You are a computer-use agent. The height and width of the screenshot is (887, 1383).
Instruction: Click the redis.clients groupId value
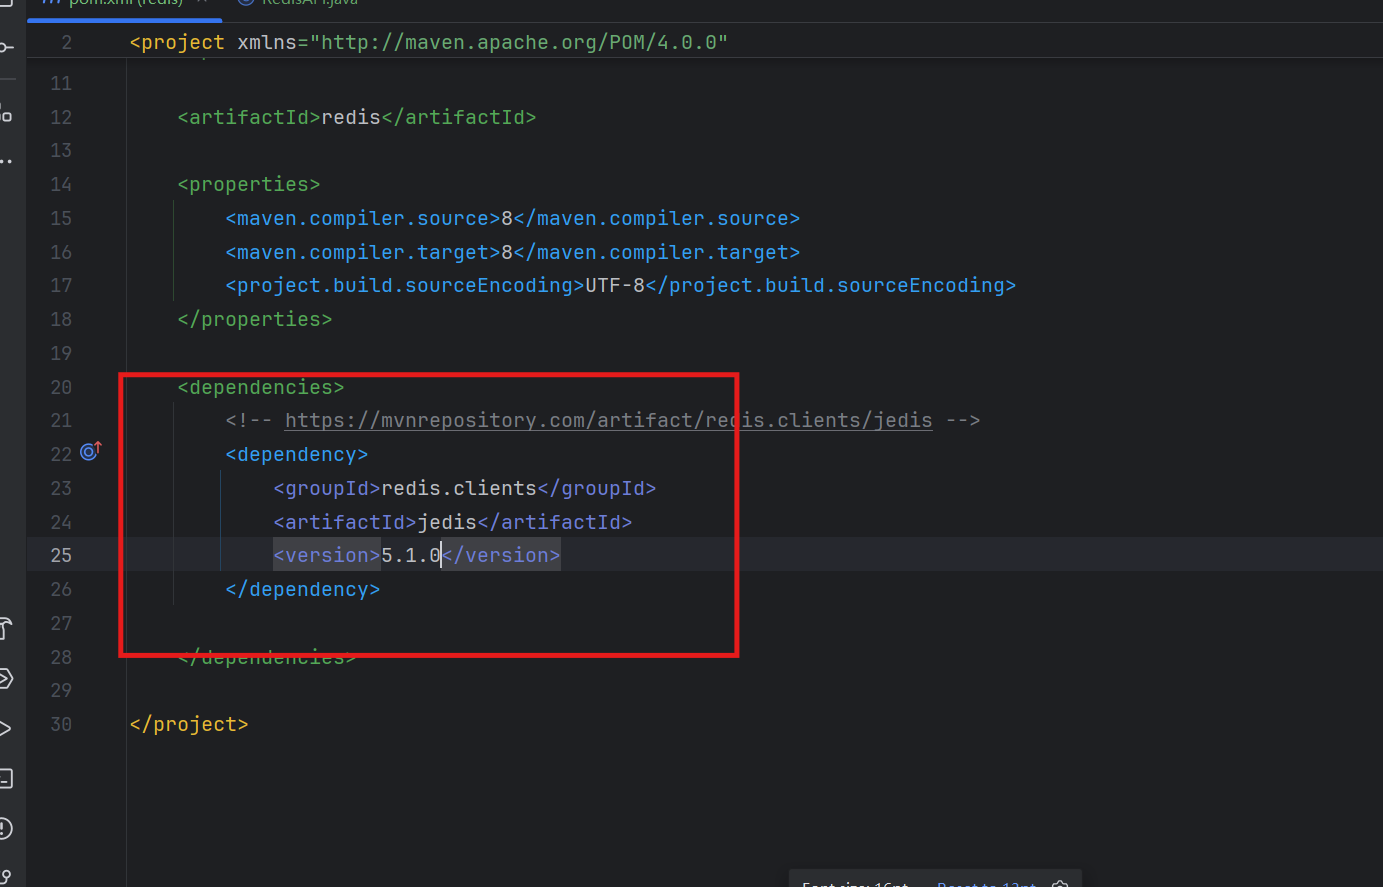[x=459, y=488]
